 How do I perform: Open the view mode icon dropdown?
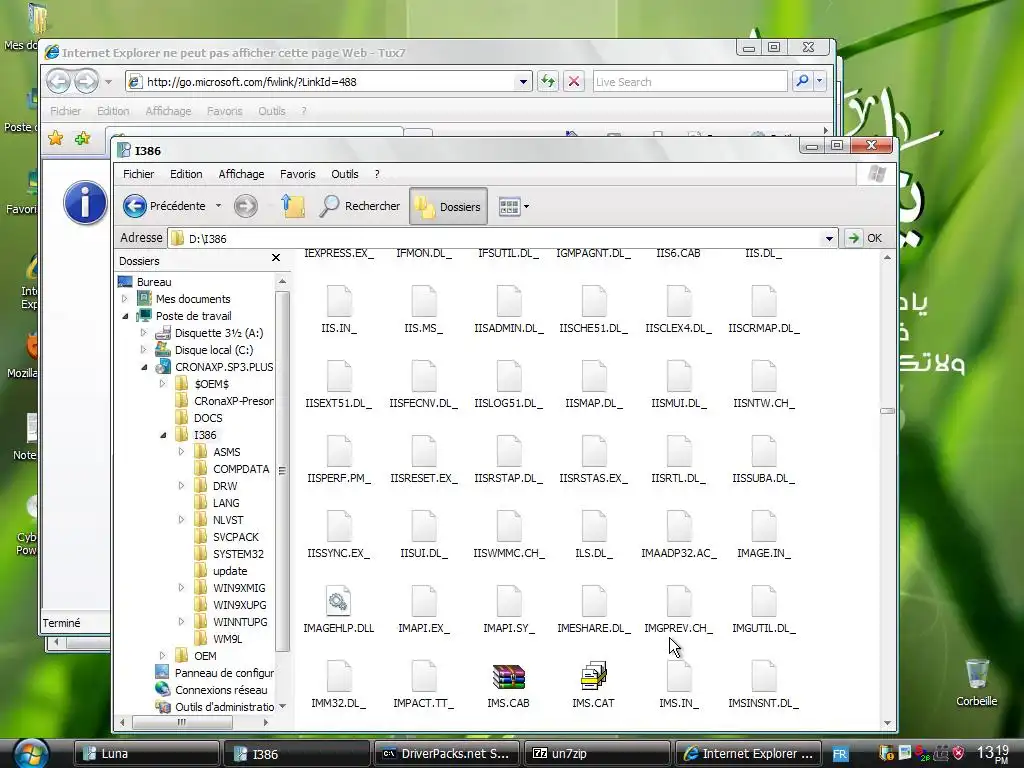[x=513, y=206]
